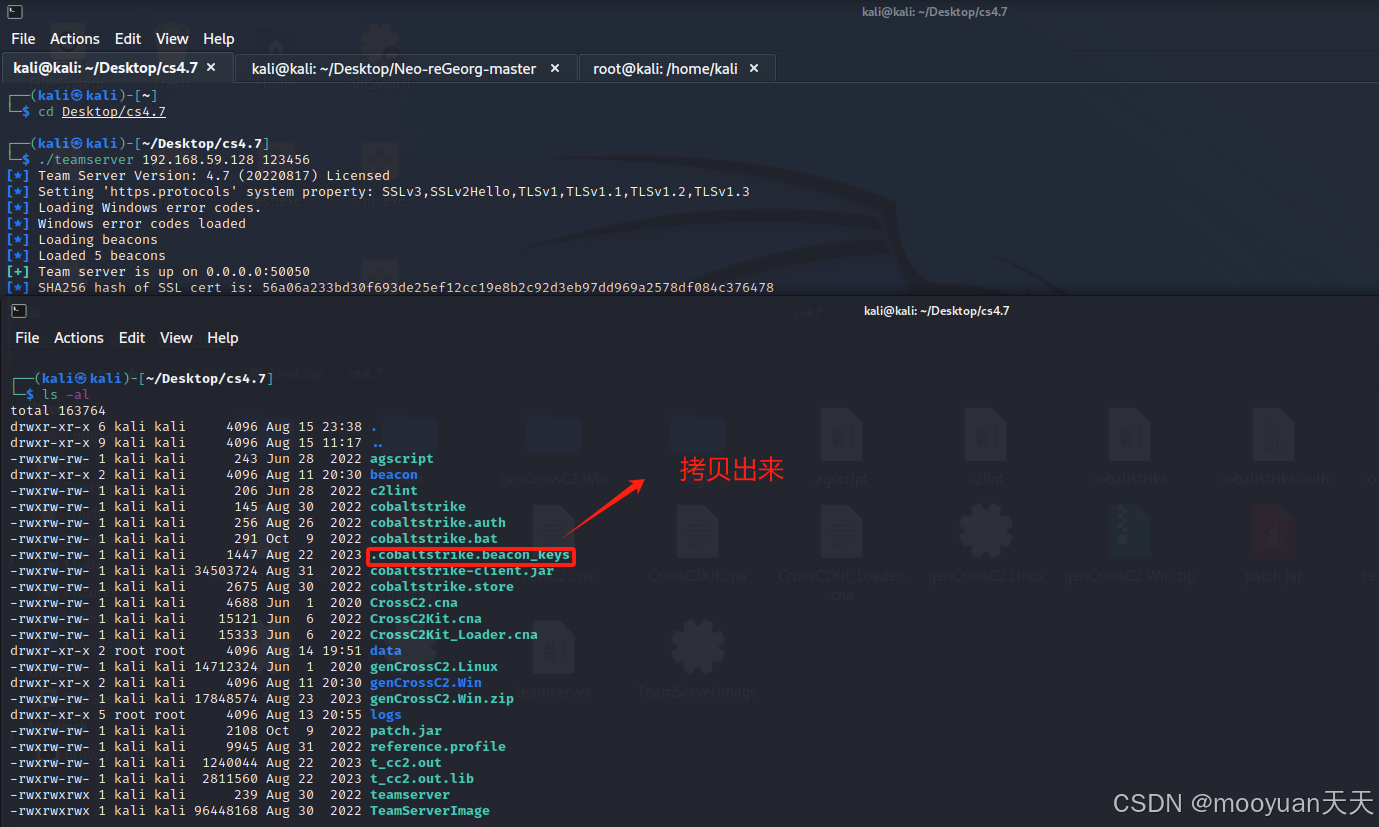The width and height of the screenshot is (1379, 827).
Task: Click the 'total 163764' output line
Action: pyautogui.click(x=58, y=411)
